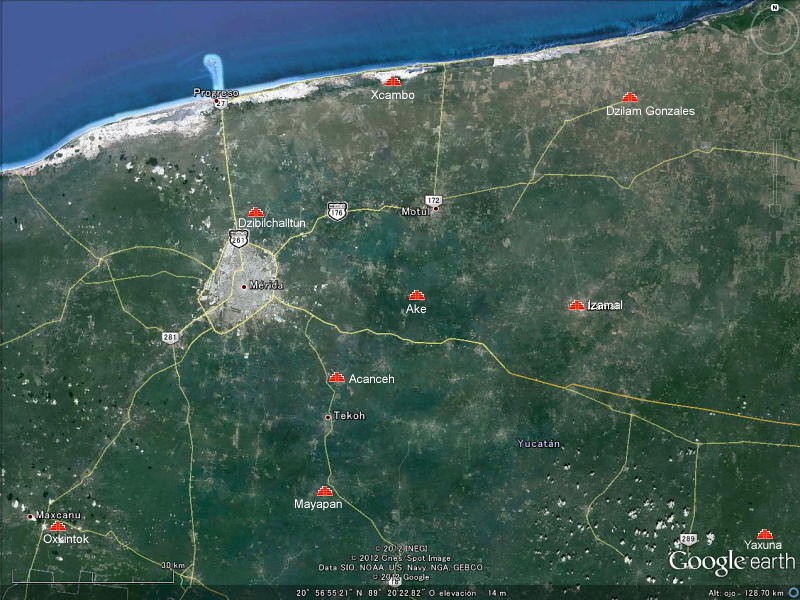Viewport: 800px width, 600px height.
Task: Click the Izamal pyramid placemark icon
Action: point(576,305)
